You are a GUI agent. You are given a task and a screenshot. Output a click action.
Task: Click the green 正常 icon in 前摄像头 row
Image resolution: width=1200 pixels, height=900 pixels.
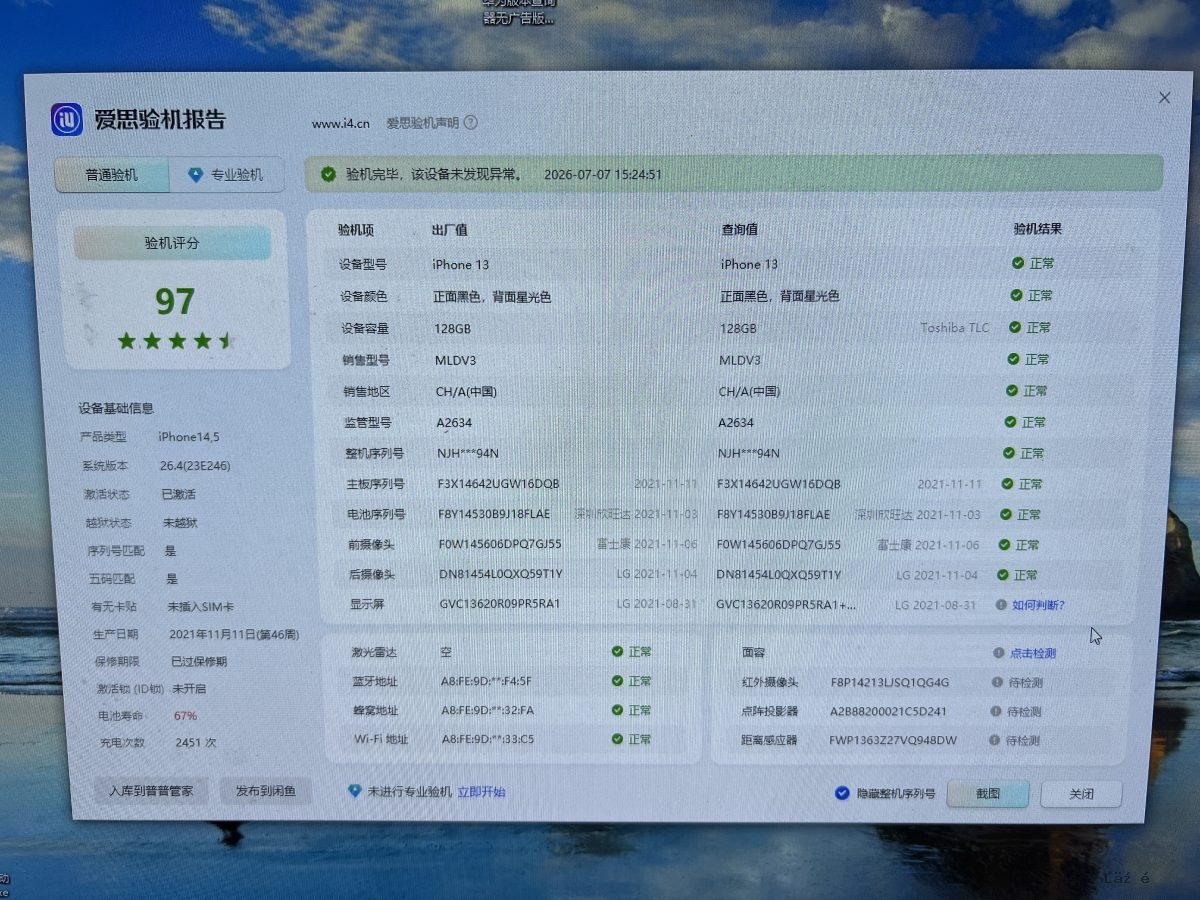[x=1004, y=545]
